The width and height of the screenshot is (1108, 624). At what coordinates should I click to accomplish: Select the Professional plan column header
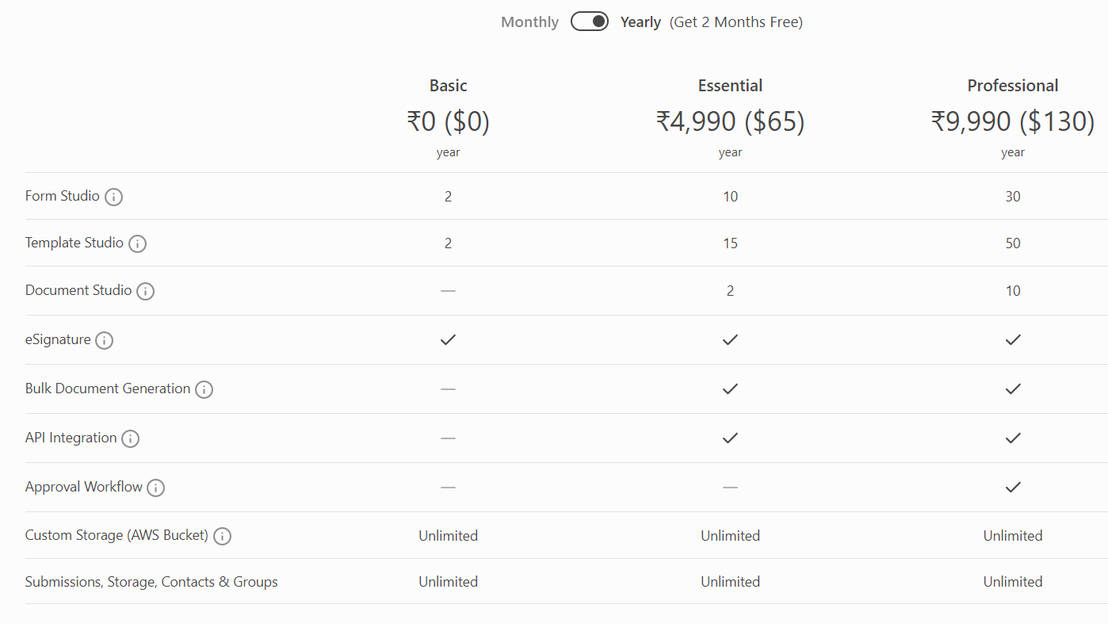coord(1012,85)
